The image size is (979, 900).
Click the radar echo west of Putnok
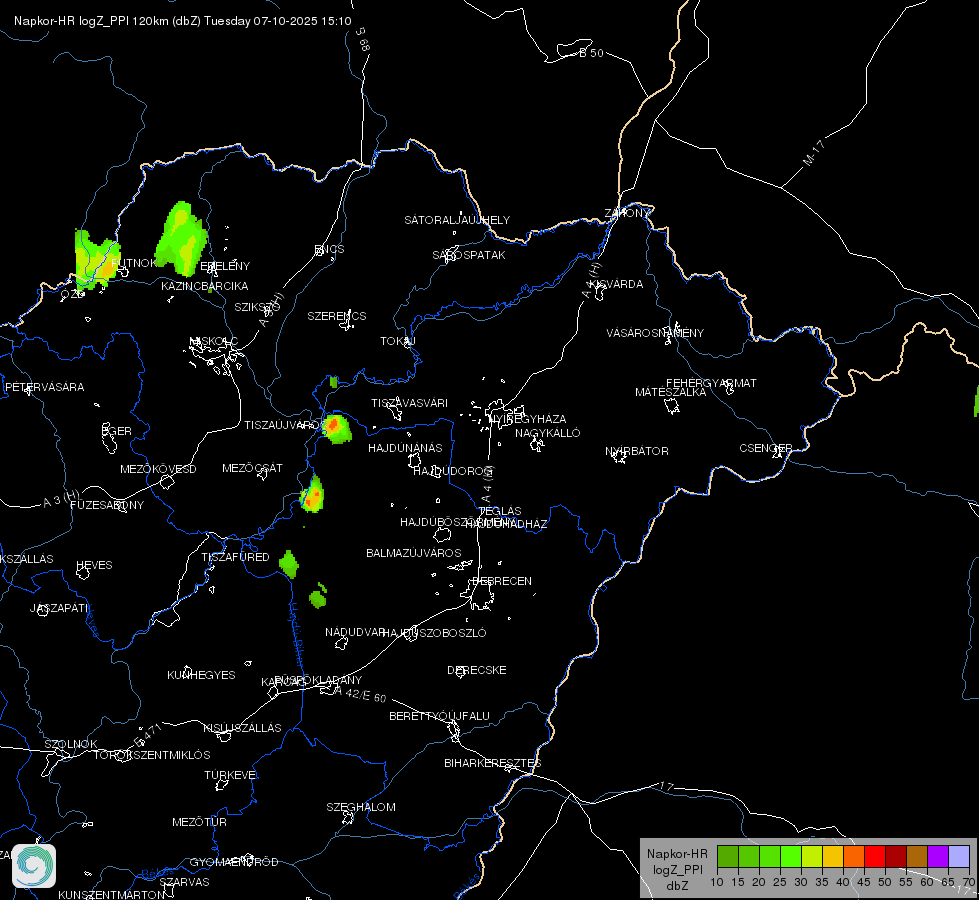(95, 259)
